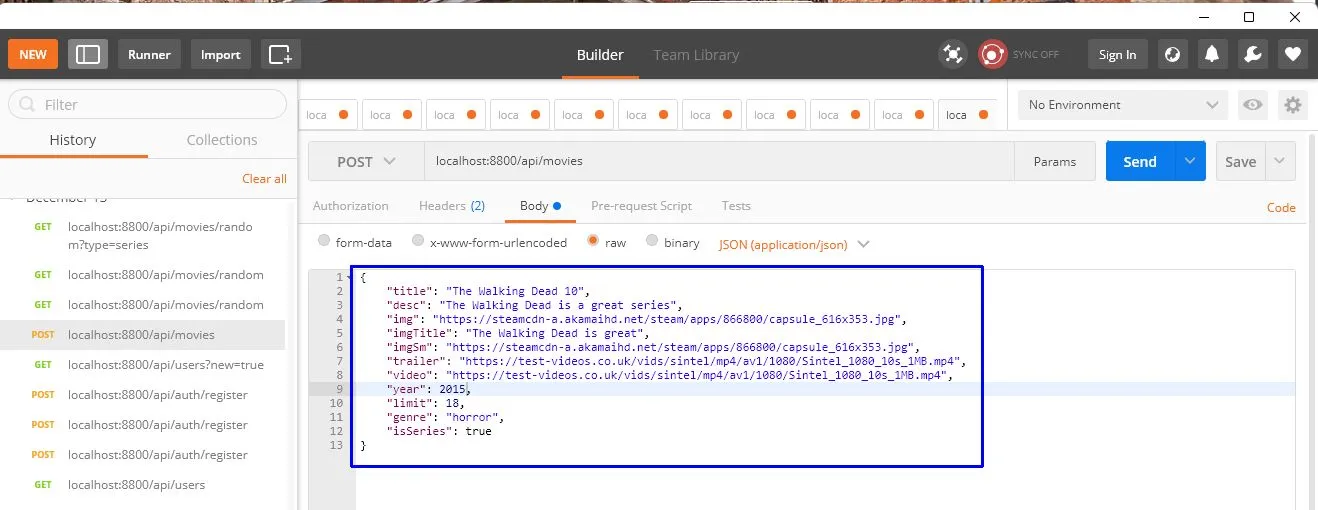Open the Pre-request Script tab
Image resolution: width=1318 pixels, height=510 pixels.
click(x=641, y=206)
